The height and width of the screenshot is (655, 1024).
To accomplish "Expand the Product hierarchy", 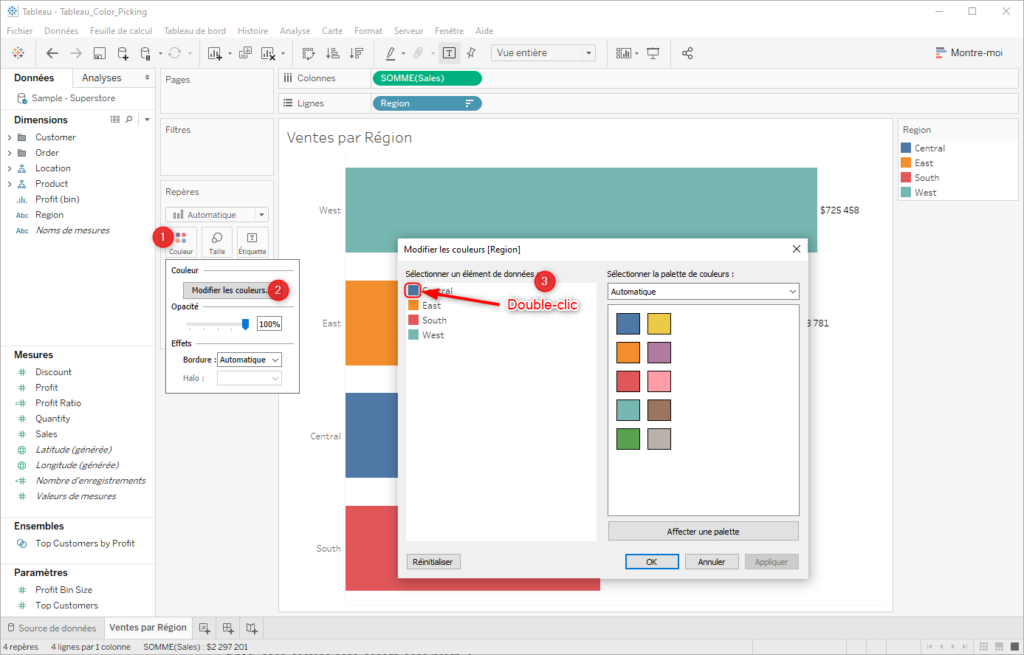I will (x=9, y=184).
